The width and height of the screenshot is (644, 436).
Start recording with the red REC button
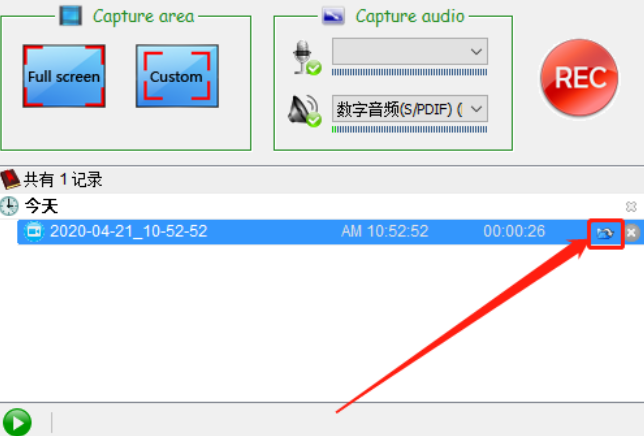pyautogui.click(x=580, y=78)
